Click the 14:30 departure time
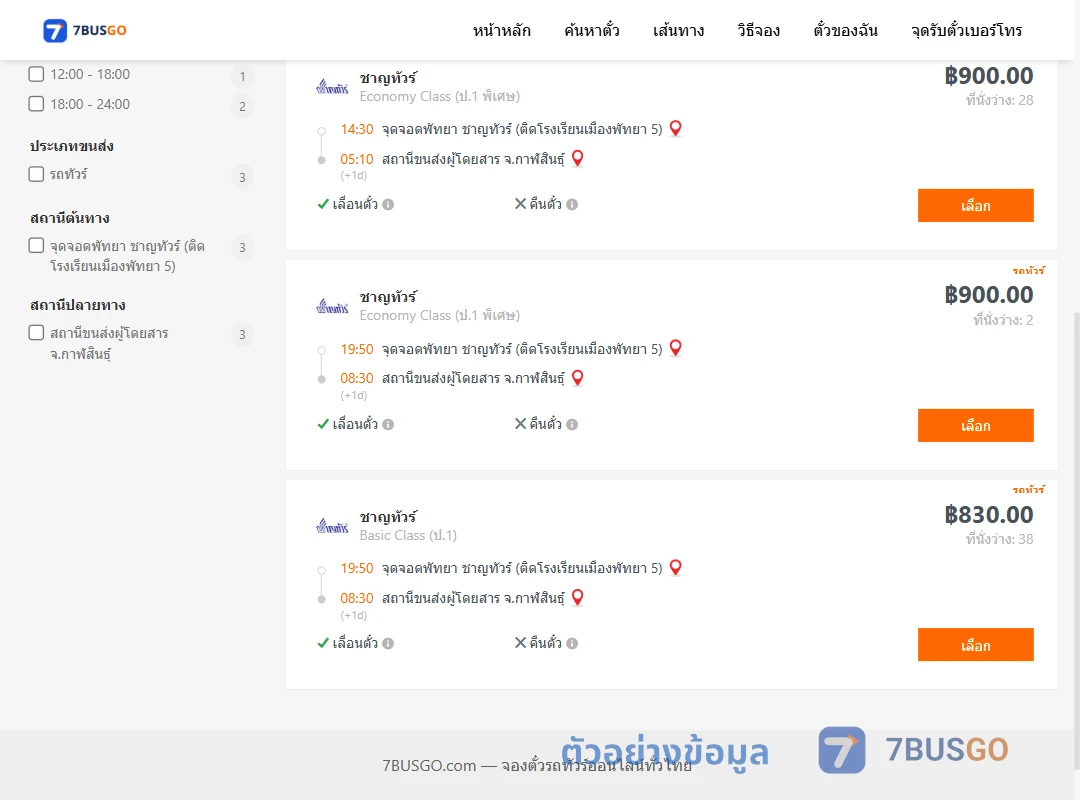1080x800 pixels. tap(357, 129)
